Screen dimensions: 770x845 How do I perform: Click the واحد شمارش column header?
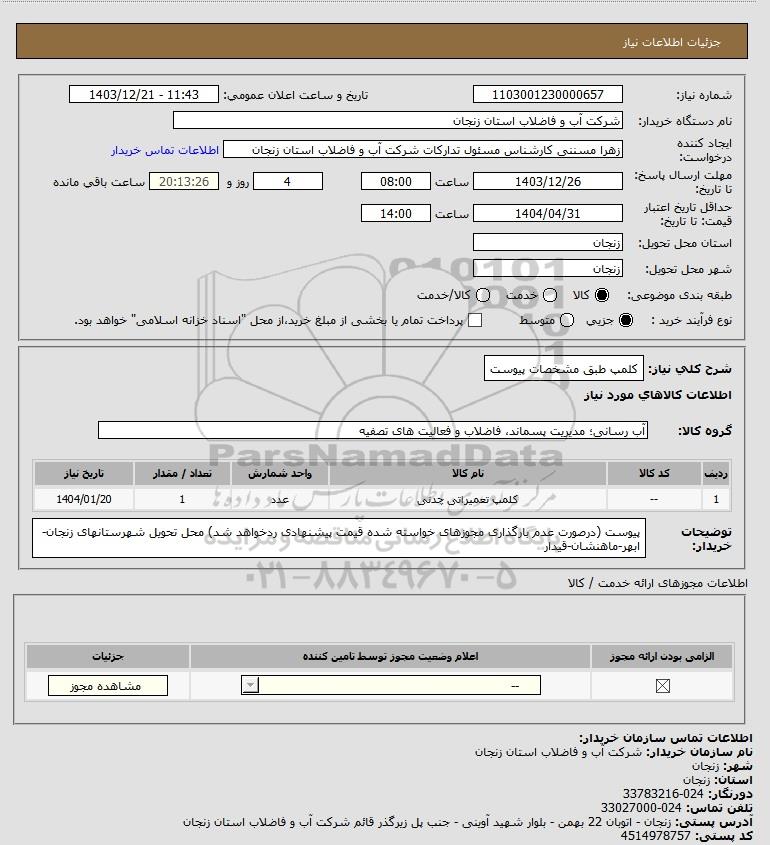280,473
